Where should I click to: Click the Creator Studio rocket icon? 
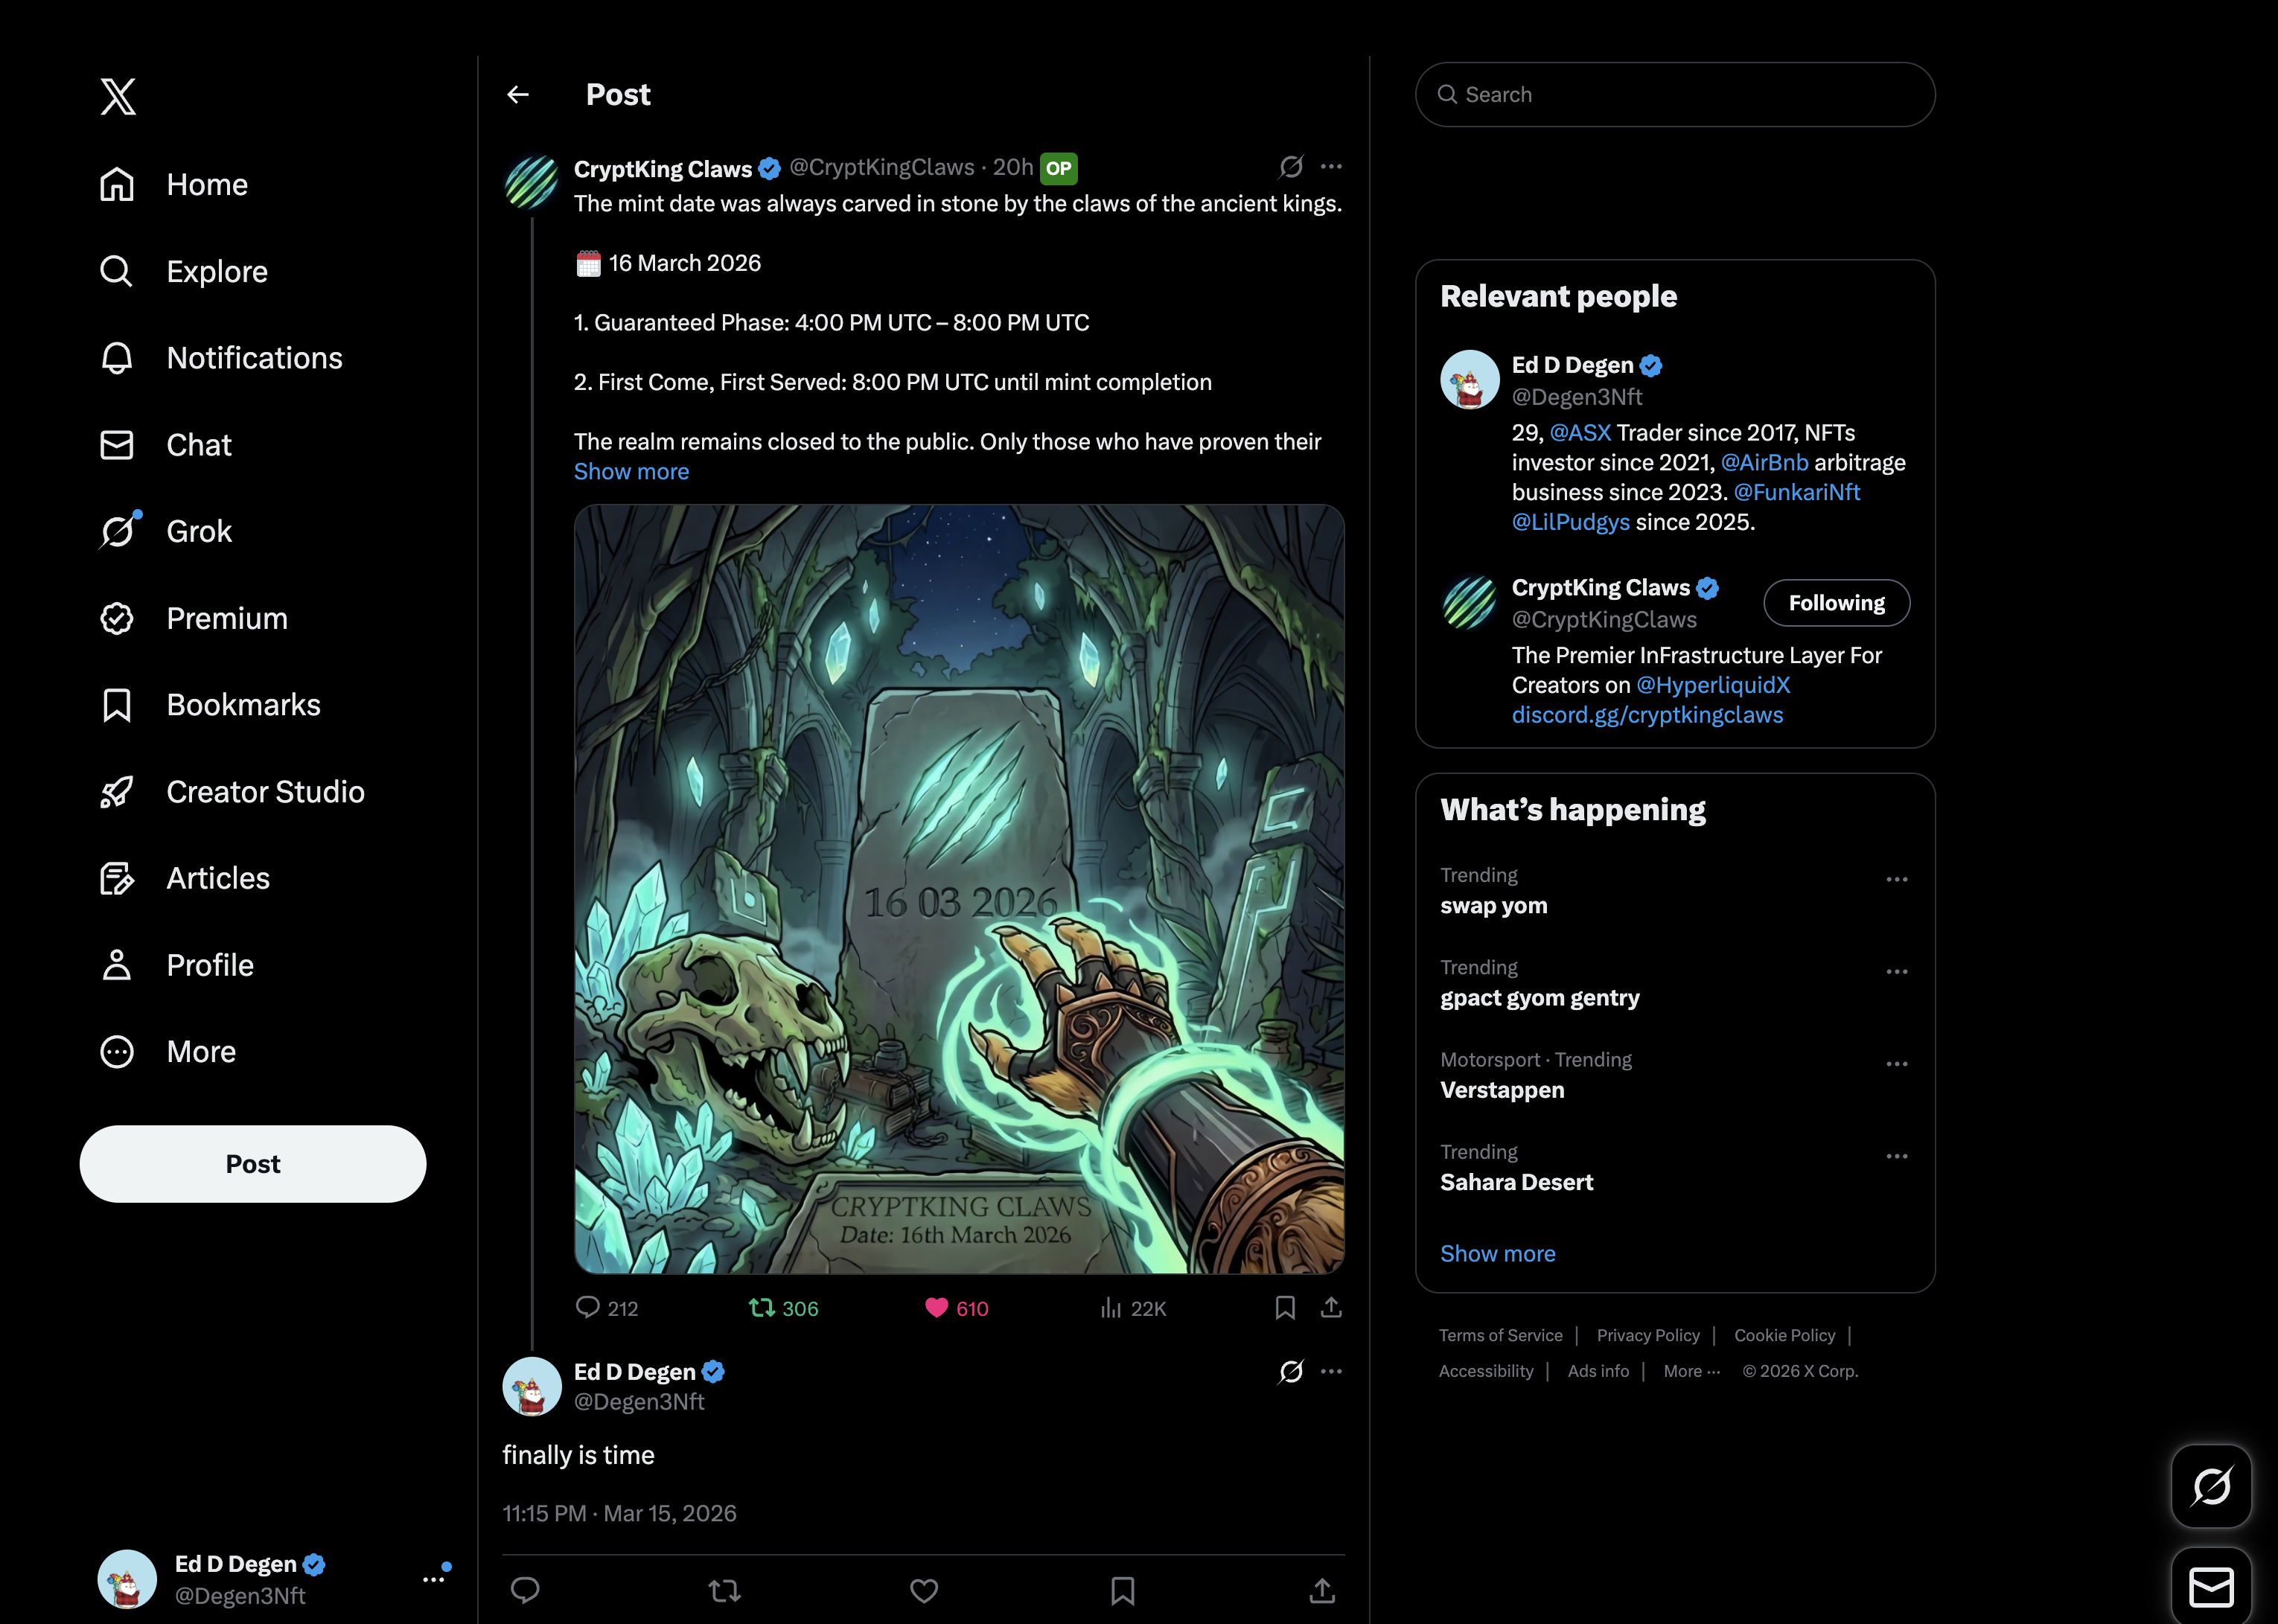point(117,792)
